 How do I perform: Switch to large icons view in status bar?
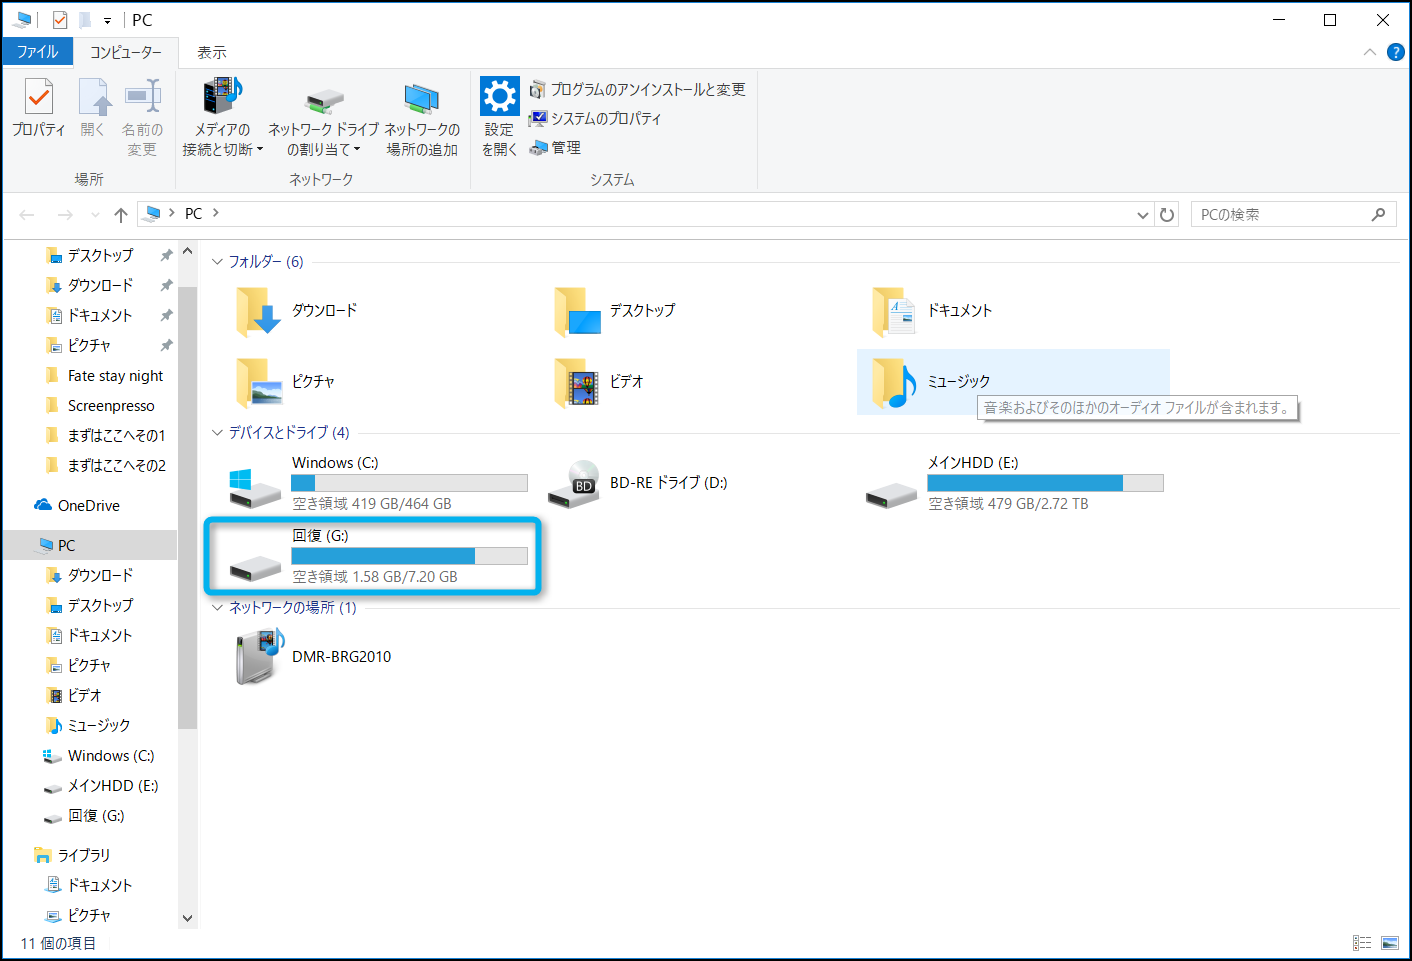[x=1390, y=943]
